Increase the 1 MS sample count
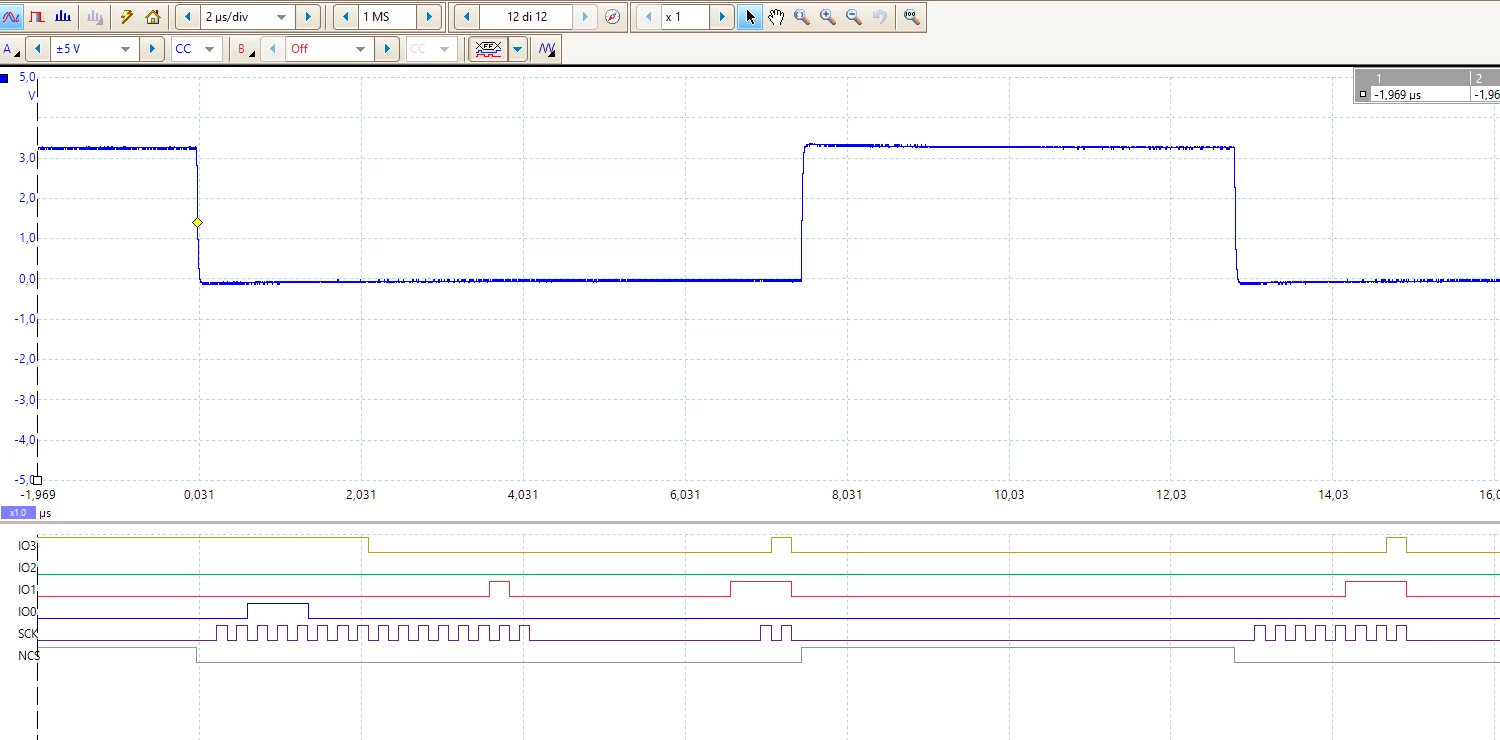The width and height of the screenshot is (1500, 740). pos(429,17)
